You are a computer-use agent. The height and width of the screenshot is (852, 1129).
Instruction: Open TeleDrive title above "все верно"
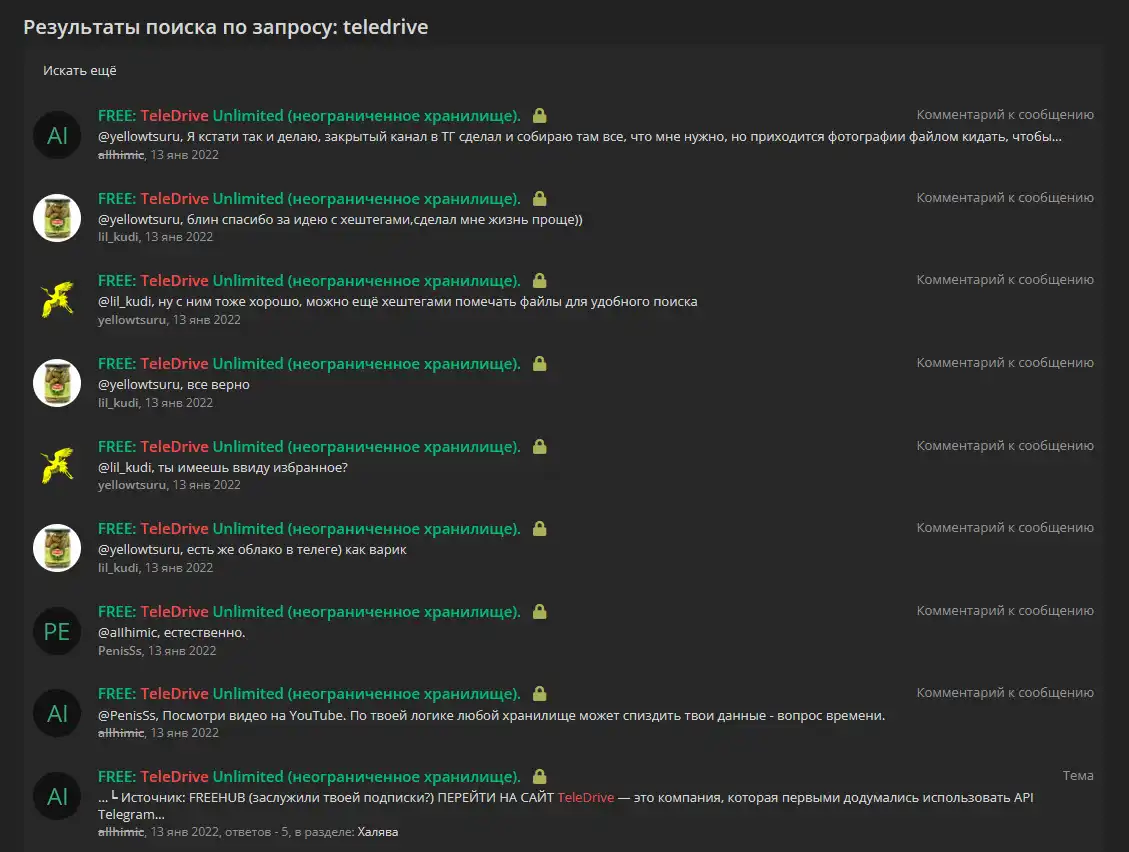[309, 363]
